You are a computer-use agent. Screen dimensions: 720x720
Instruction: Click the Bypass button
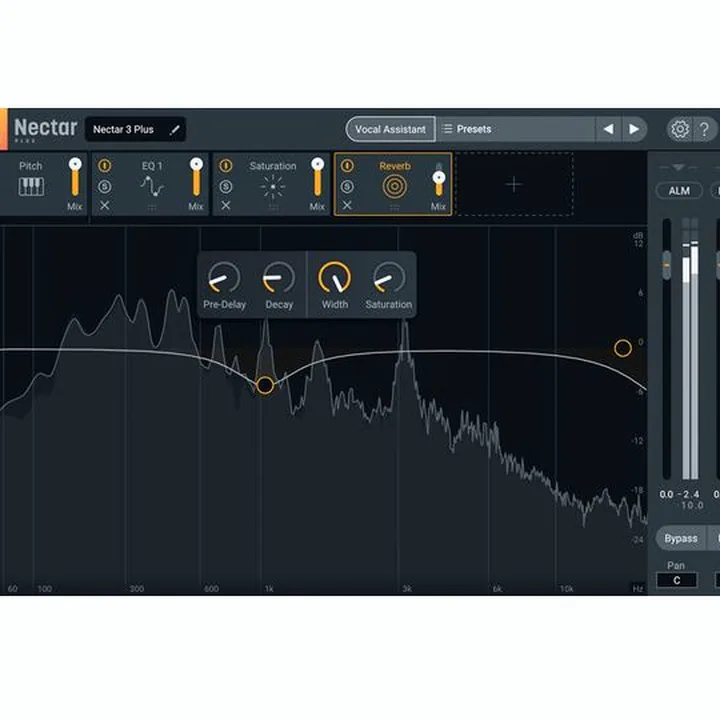coord(681,538)
